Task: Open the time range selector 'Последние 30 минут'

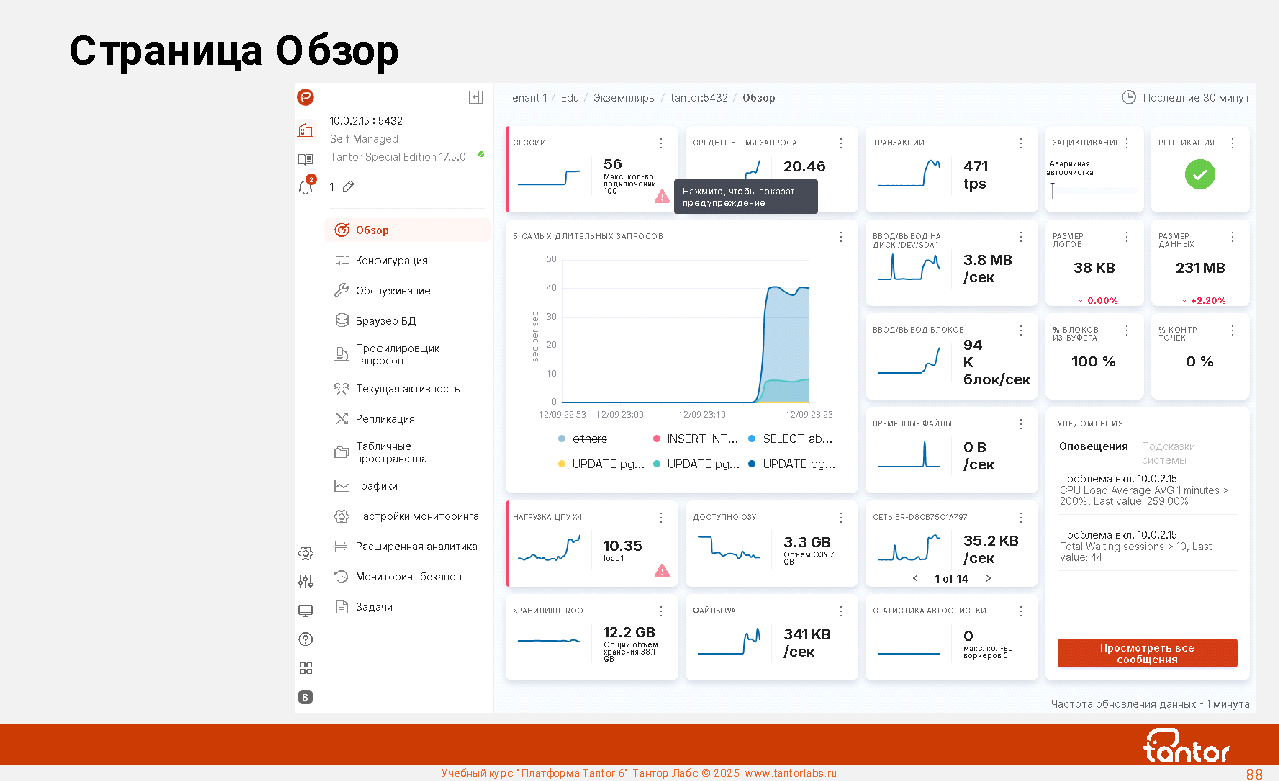Action: [1185, 98]
